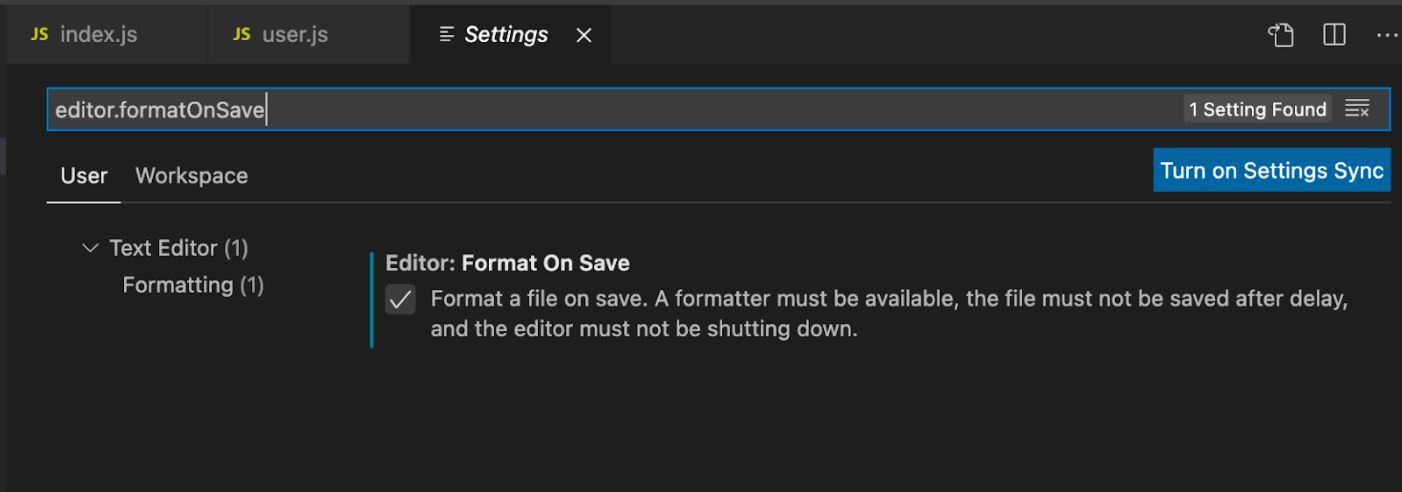Select the User settings tab
The width and height of the screenshot is (1402, 492).
pyautogui.click(x=84, y=175)
